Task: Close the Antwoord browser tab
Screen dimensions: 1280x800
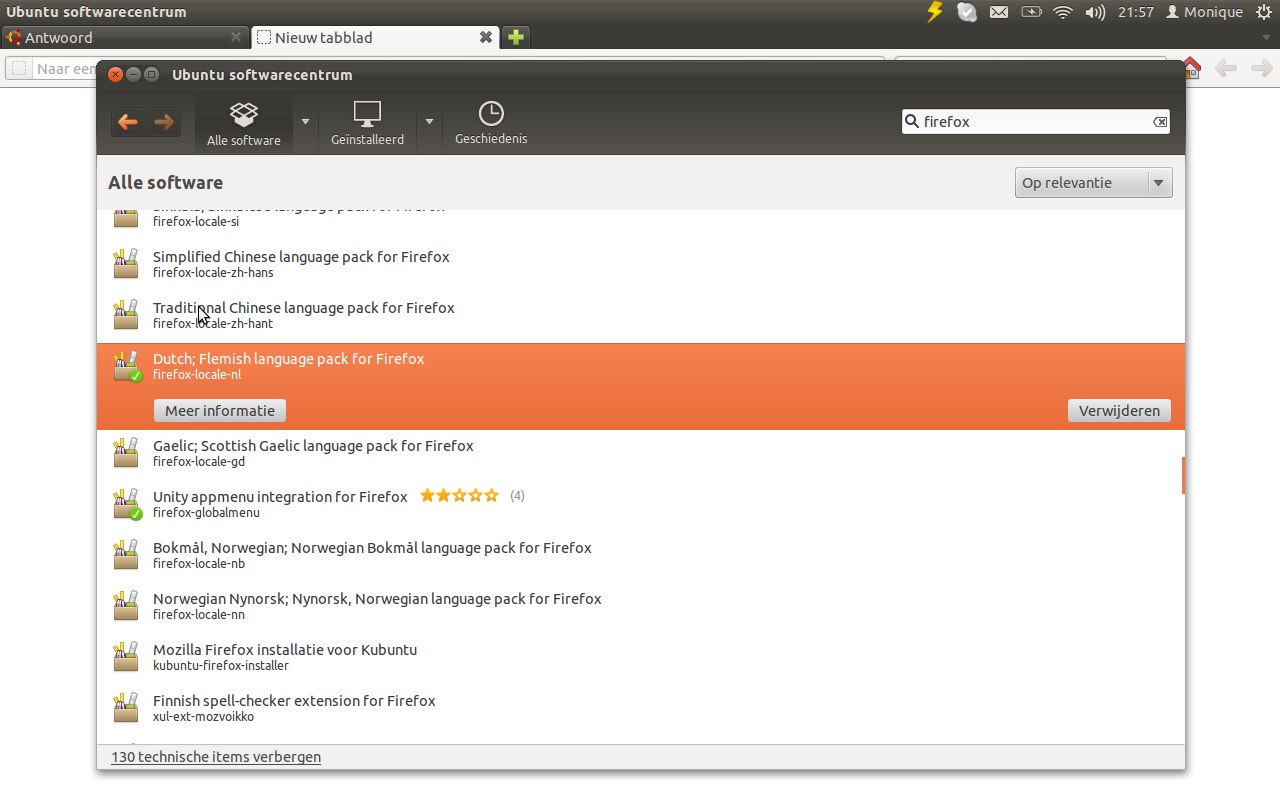Action: point(236,37)
